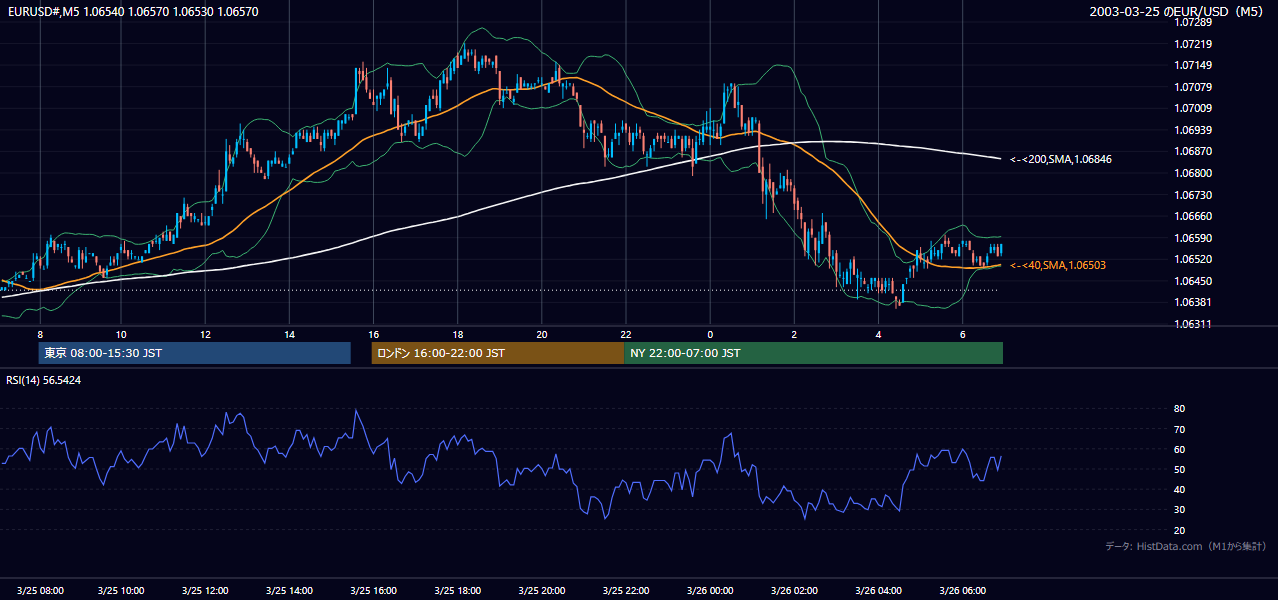
Task: Click hour tick 12 under price chart
Action: (205, 334)
